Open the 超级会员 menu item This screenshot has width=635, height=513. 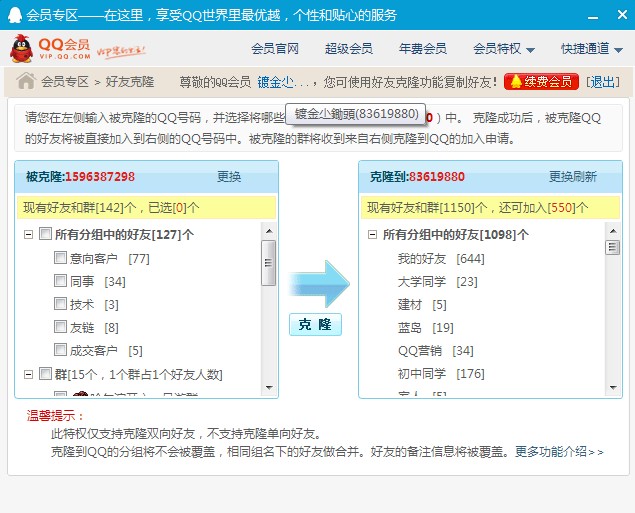(x=348, y=49)
